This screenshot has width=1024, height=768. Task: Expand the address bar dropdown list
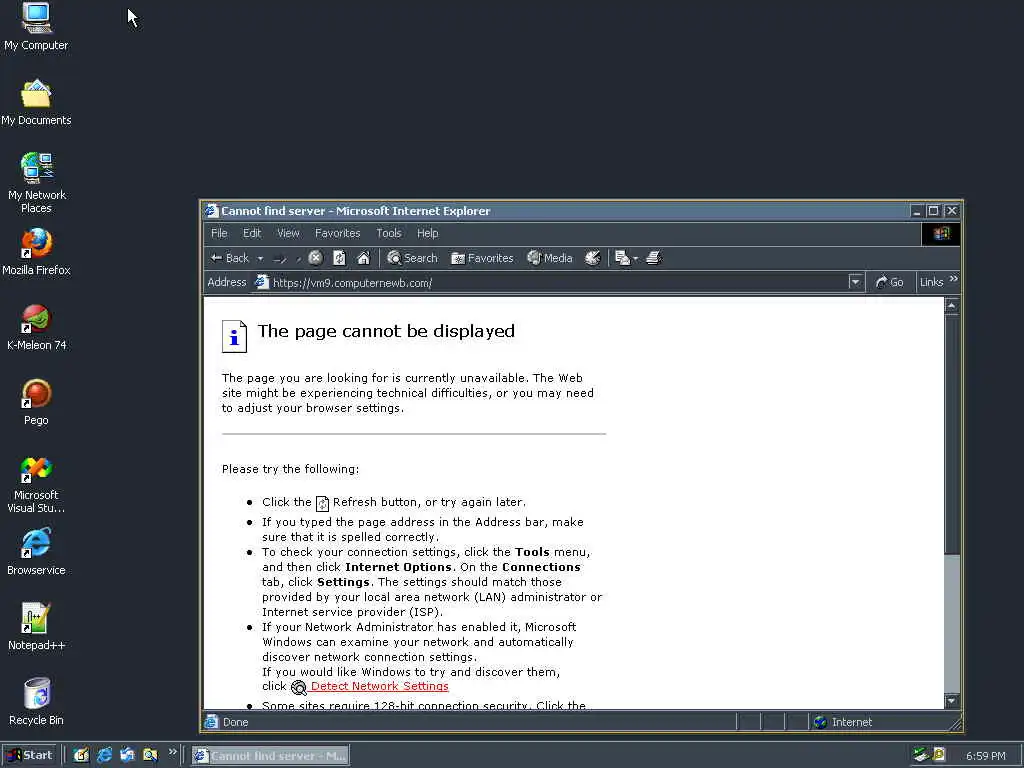pyautogui.click(x=855, y=282)
